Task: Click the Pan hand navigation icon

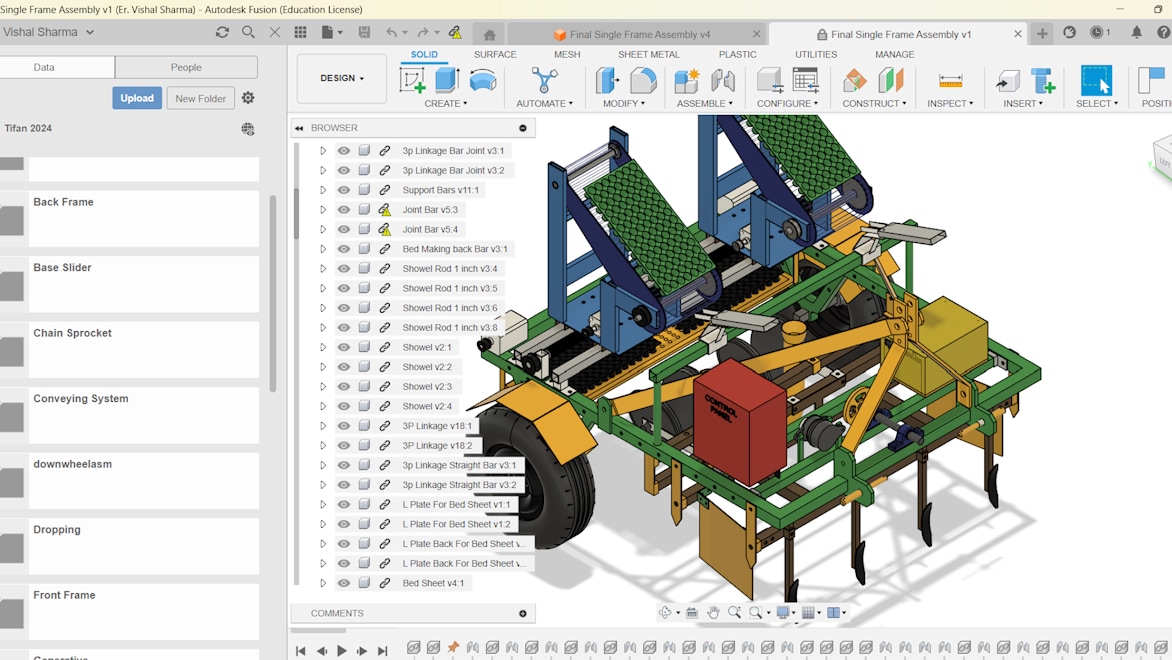Action: 713,613
